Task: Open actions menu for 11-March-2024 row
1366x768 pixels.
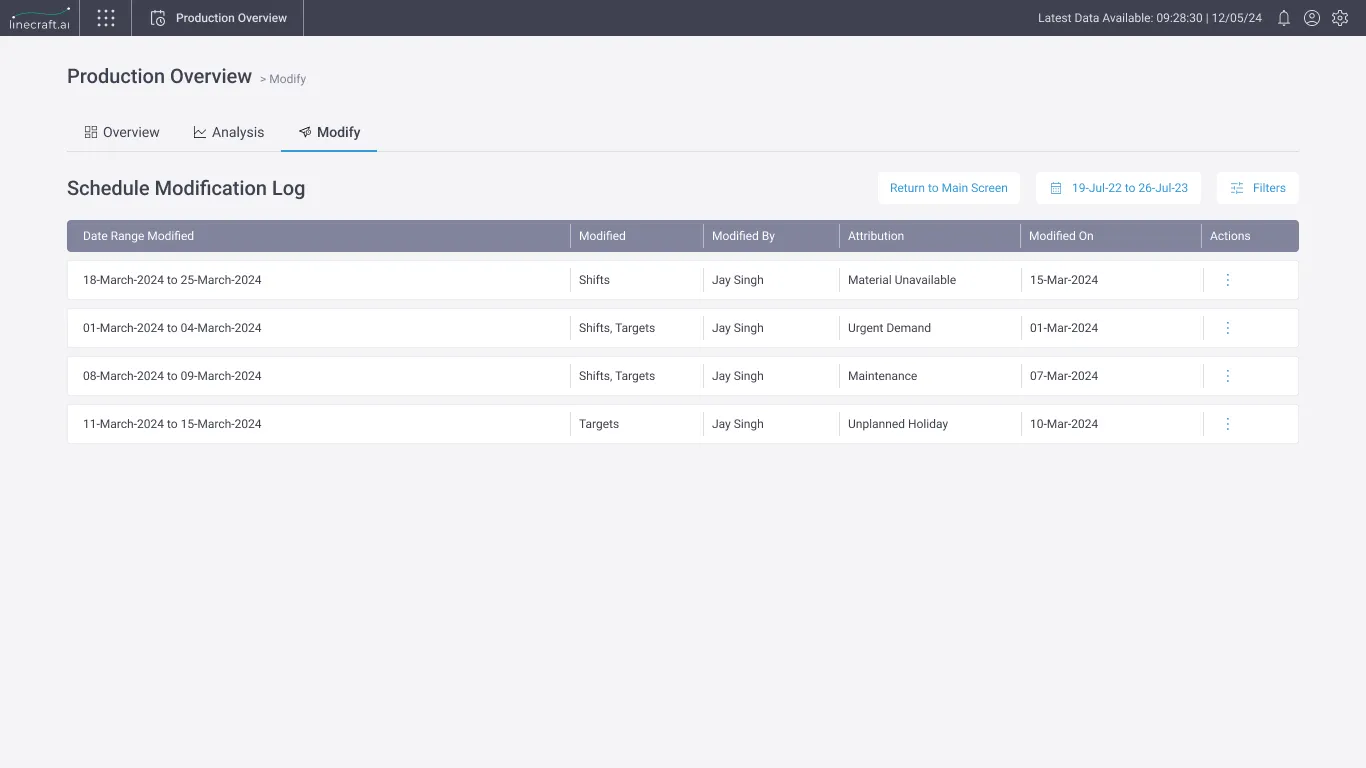Action: point(1228,424)
